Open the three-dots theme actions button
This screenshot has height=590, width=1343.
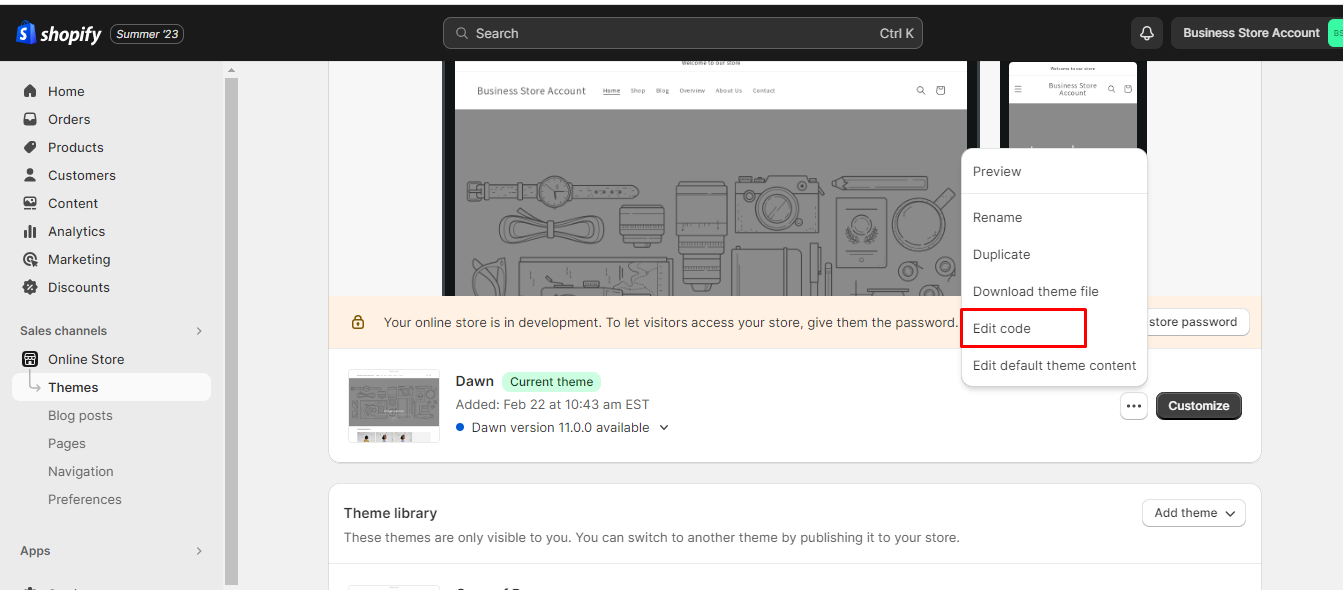click(x=1133, y=406)
